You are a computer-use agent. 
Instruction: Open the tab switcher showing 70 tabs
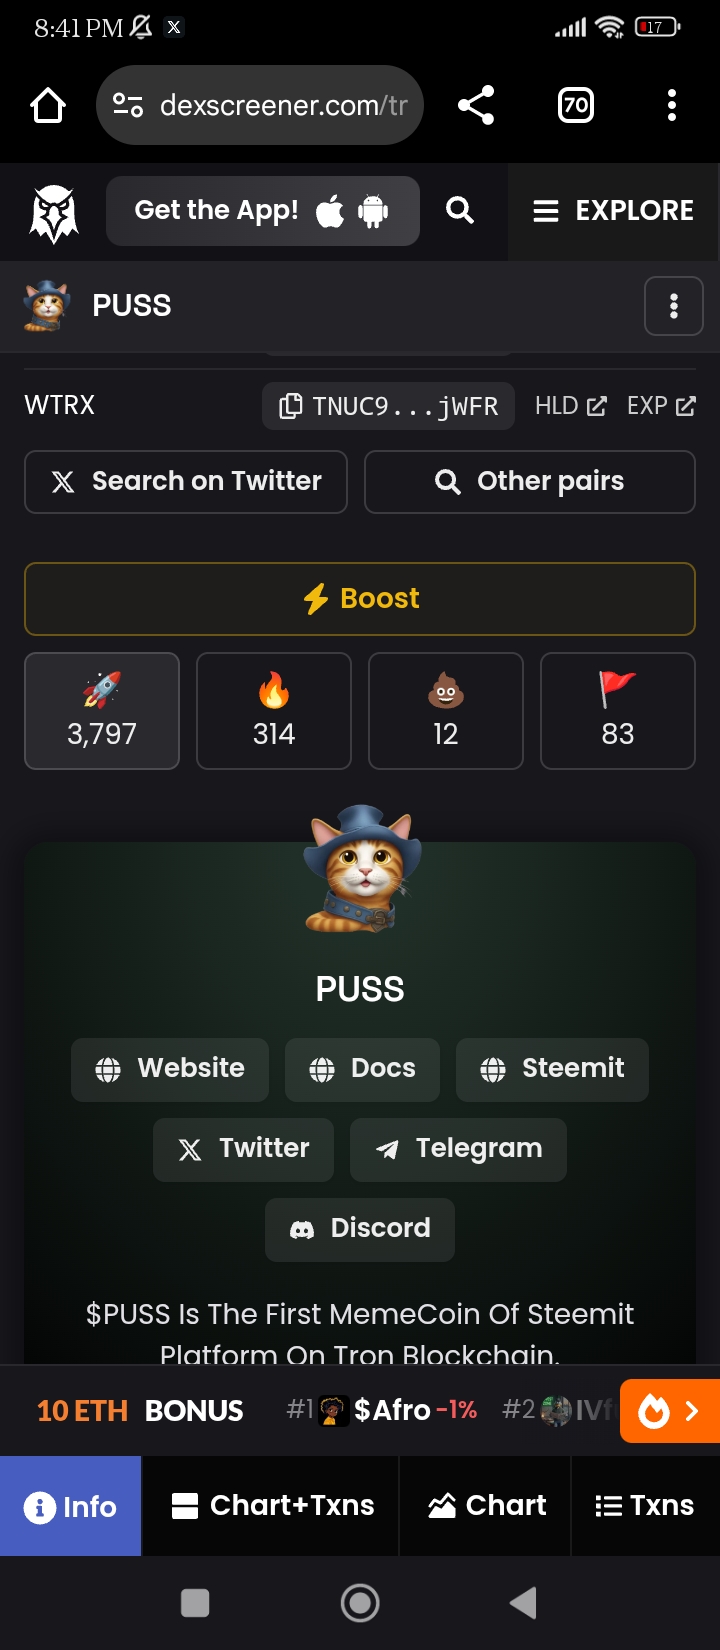coord(575,105)
